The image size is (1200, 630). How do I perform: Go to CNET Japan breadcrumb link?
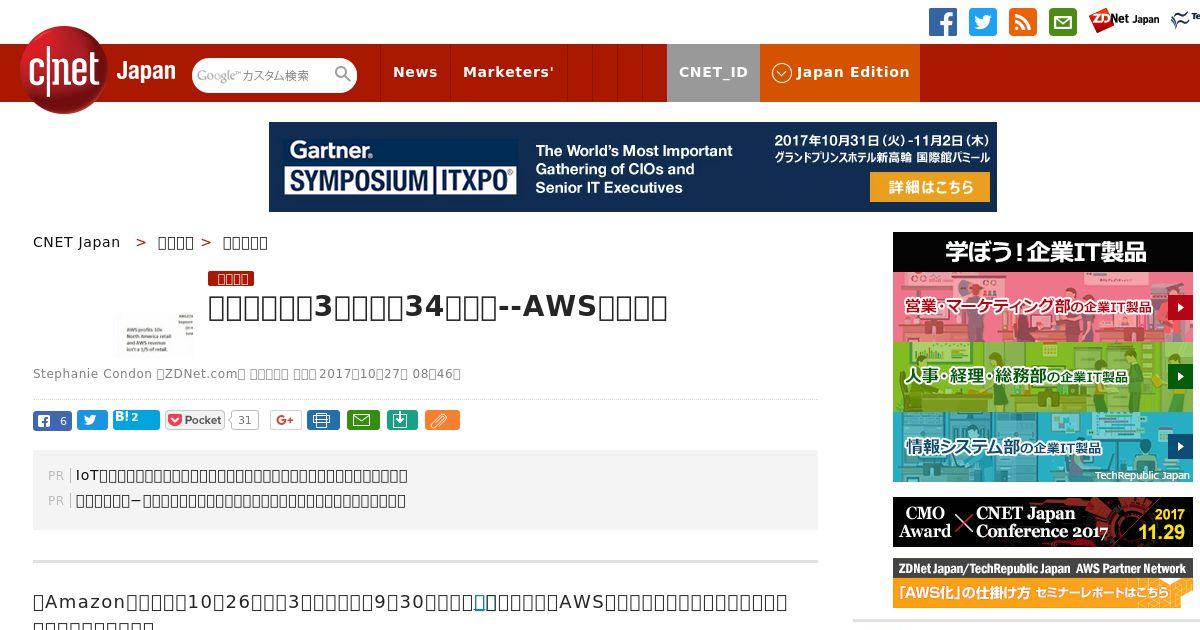[x=77, y=242]
